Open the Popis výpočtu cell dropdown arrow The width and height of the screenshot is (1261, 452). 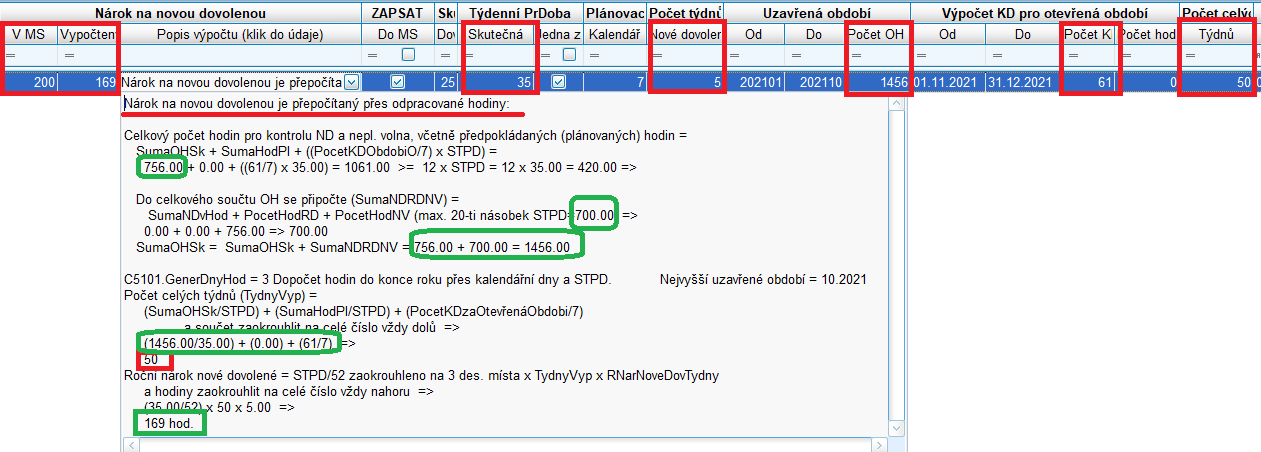click(x=351, y=82)
